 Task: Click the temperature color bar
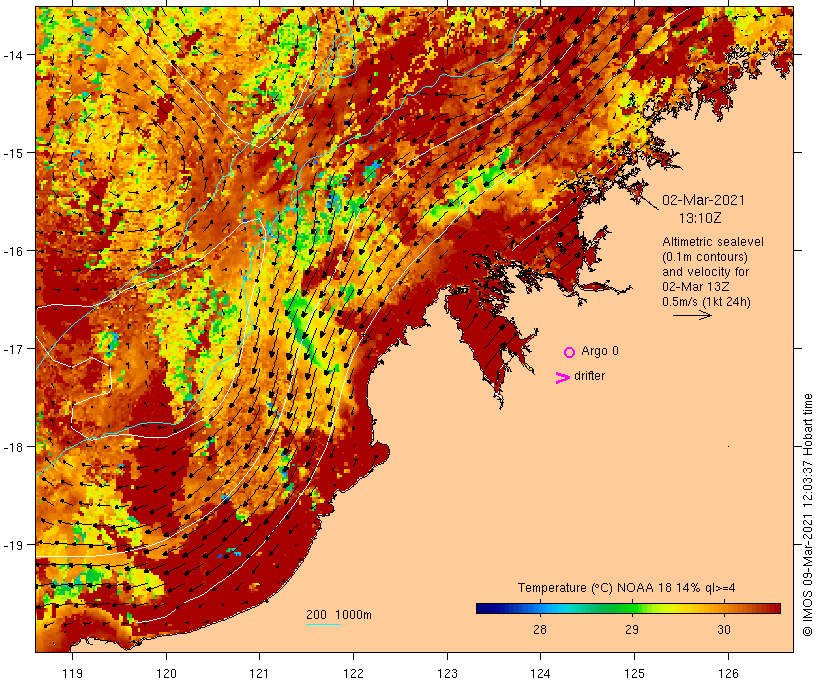[628, 608]
